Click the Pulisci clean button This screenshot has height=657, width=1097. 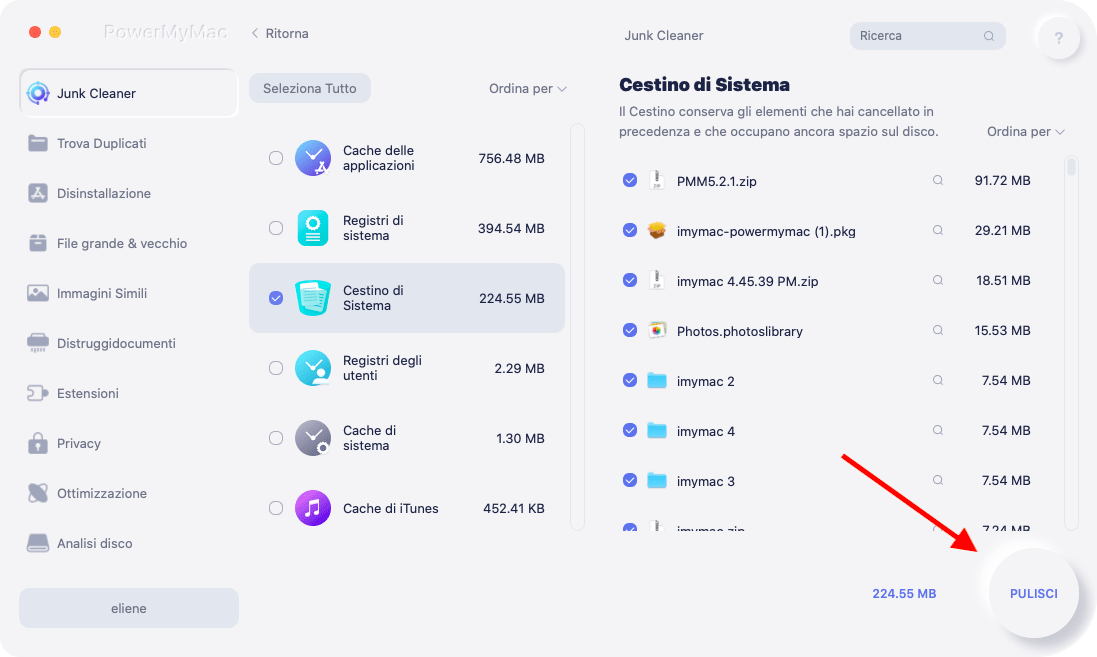pyautogui.click(x=1033, y=593)
